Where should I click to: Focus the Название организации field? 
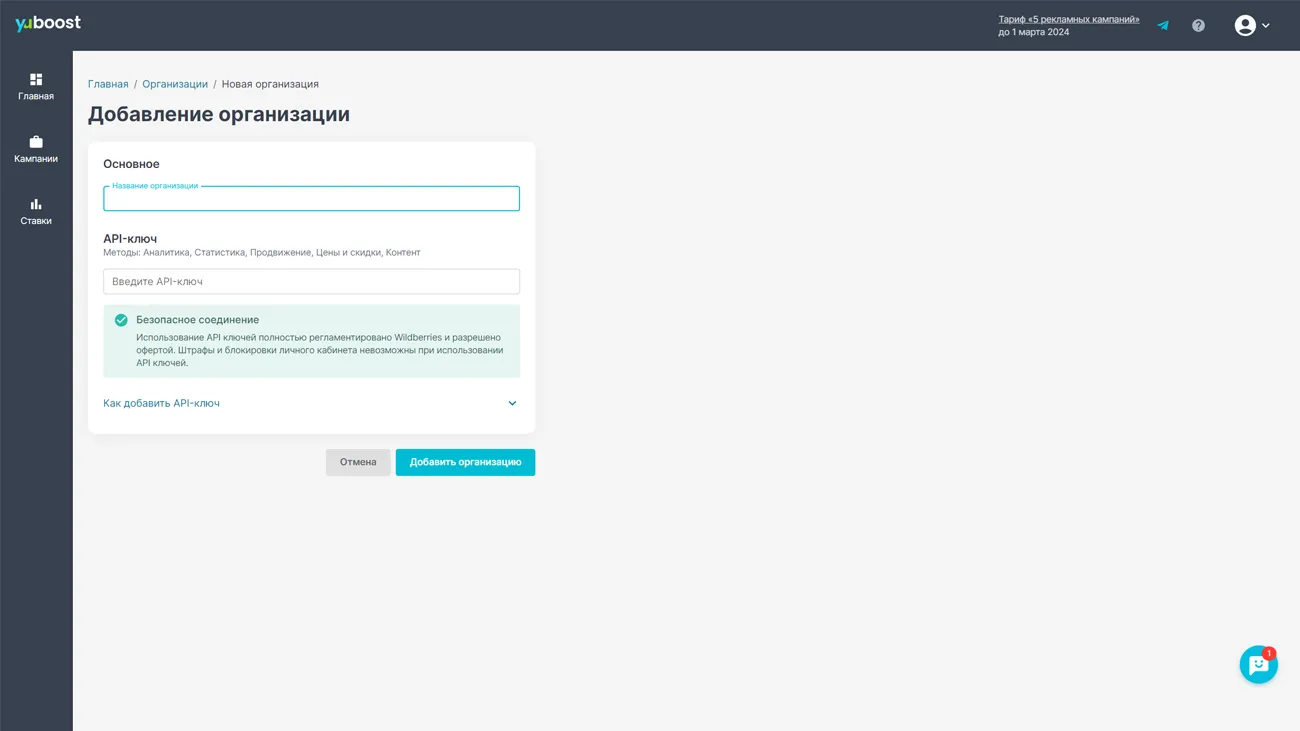tap(311, 199)
